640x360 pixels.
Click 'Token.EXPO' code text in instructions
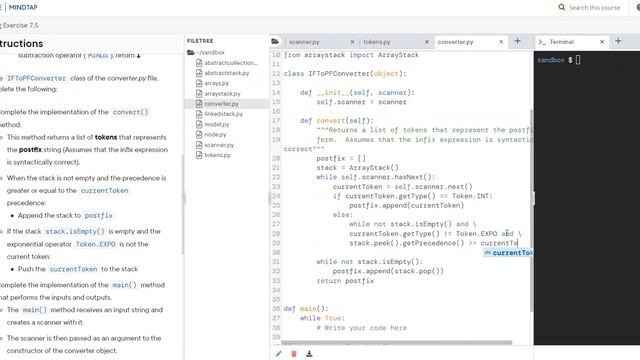coord(96,244)
